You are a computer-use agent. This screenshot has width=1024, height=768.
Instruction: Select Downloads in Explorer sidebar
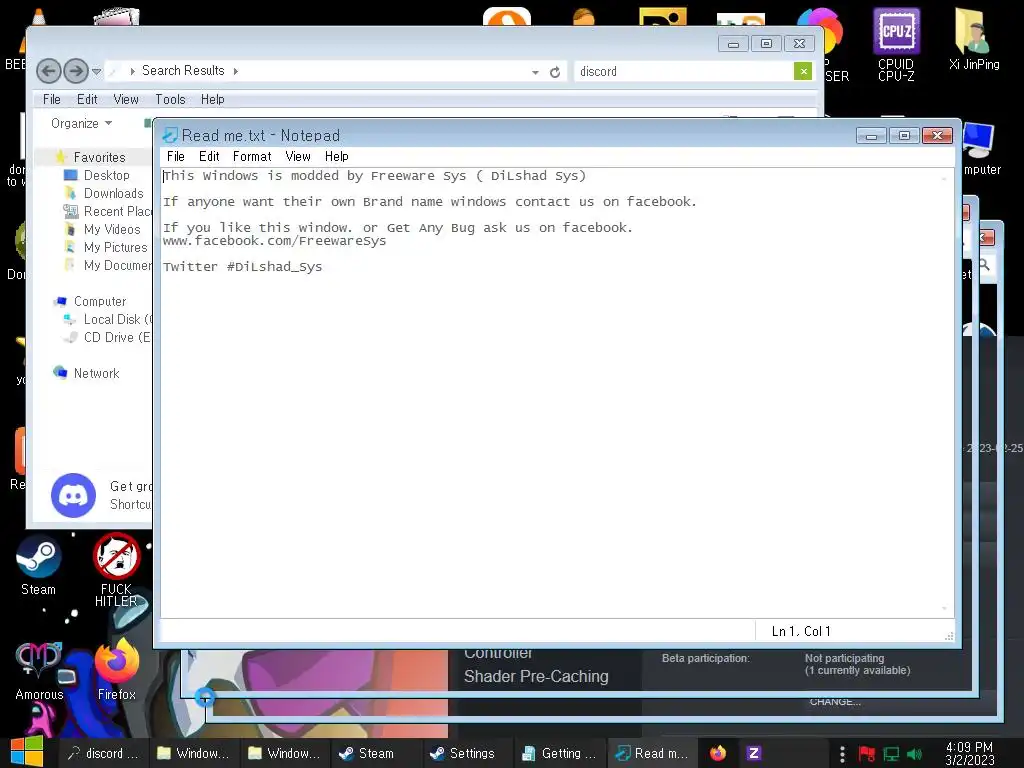coord(113,193)
